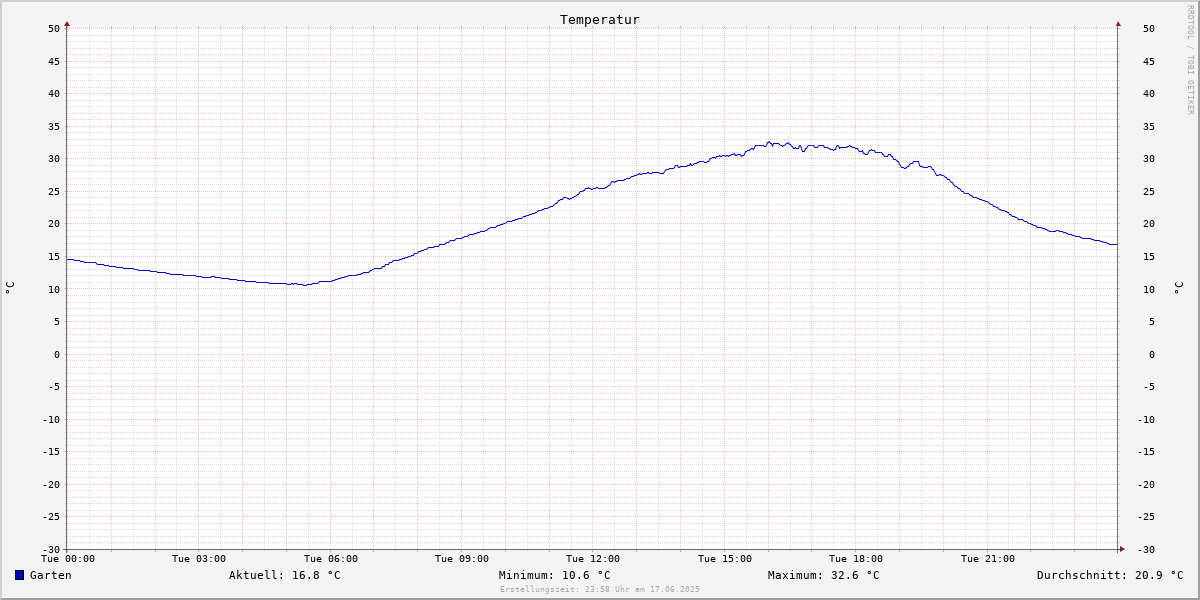Click the "10" label on left temperature axis
The width and height of the screenshot is (1200, 600).
coord(54,290)
